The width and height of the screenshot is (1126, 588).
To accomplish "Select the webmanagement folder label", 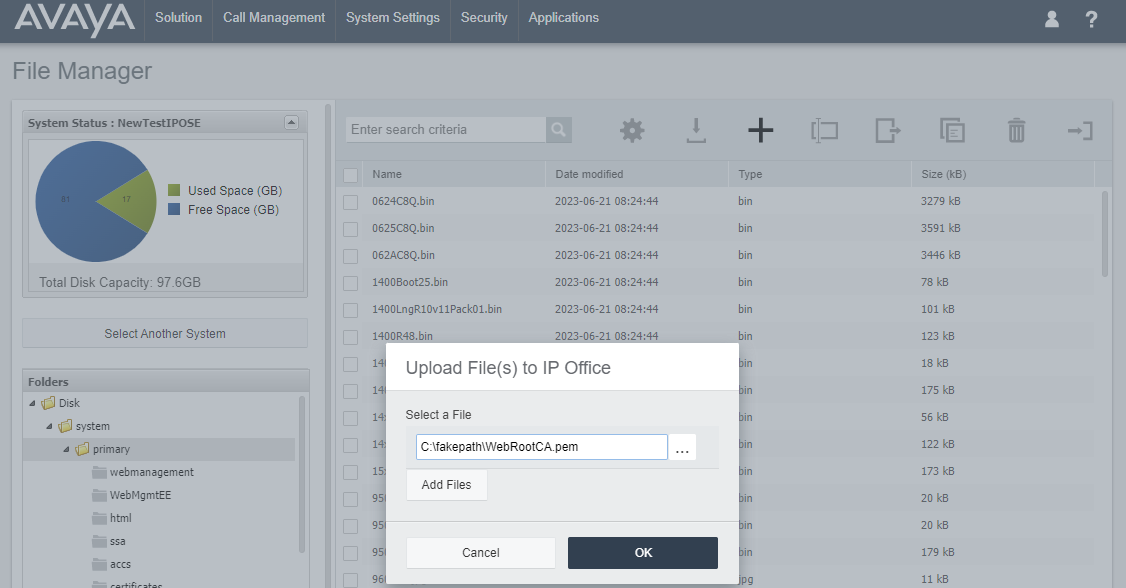I will click(152, 472).
